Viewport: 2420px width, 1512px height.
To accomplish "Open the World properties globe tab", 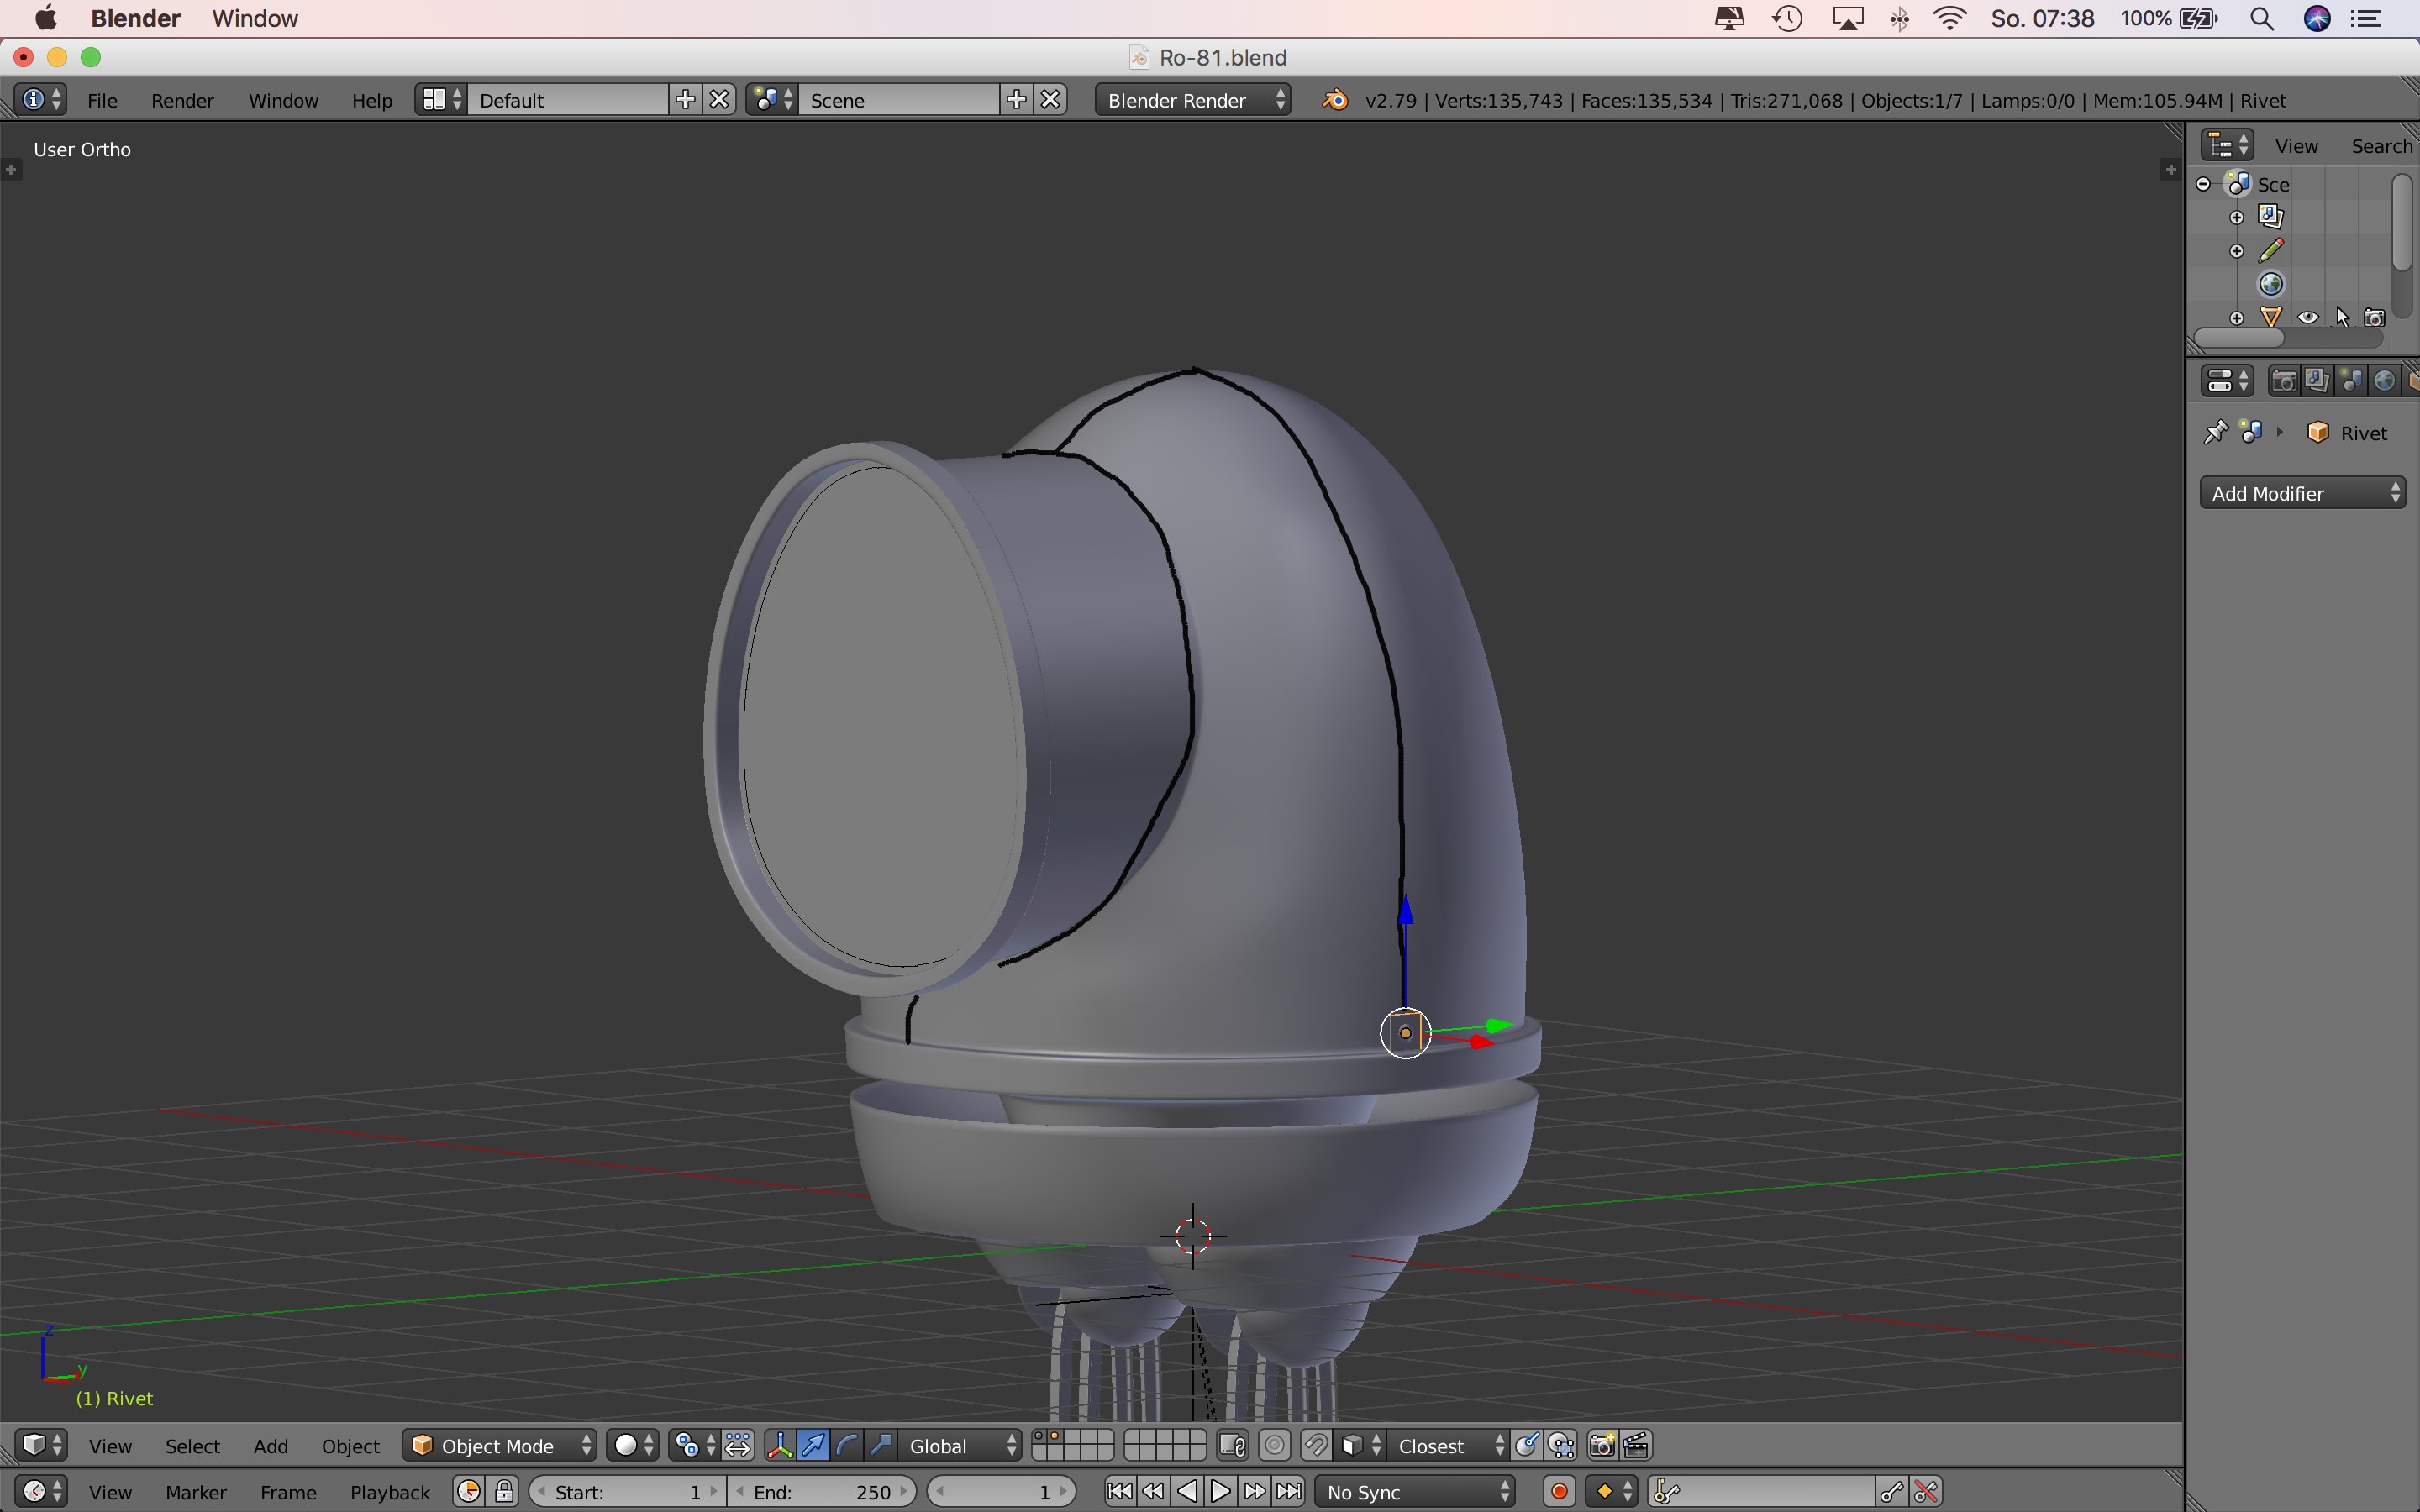I will point(2385,381).
